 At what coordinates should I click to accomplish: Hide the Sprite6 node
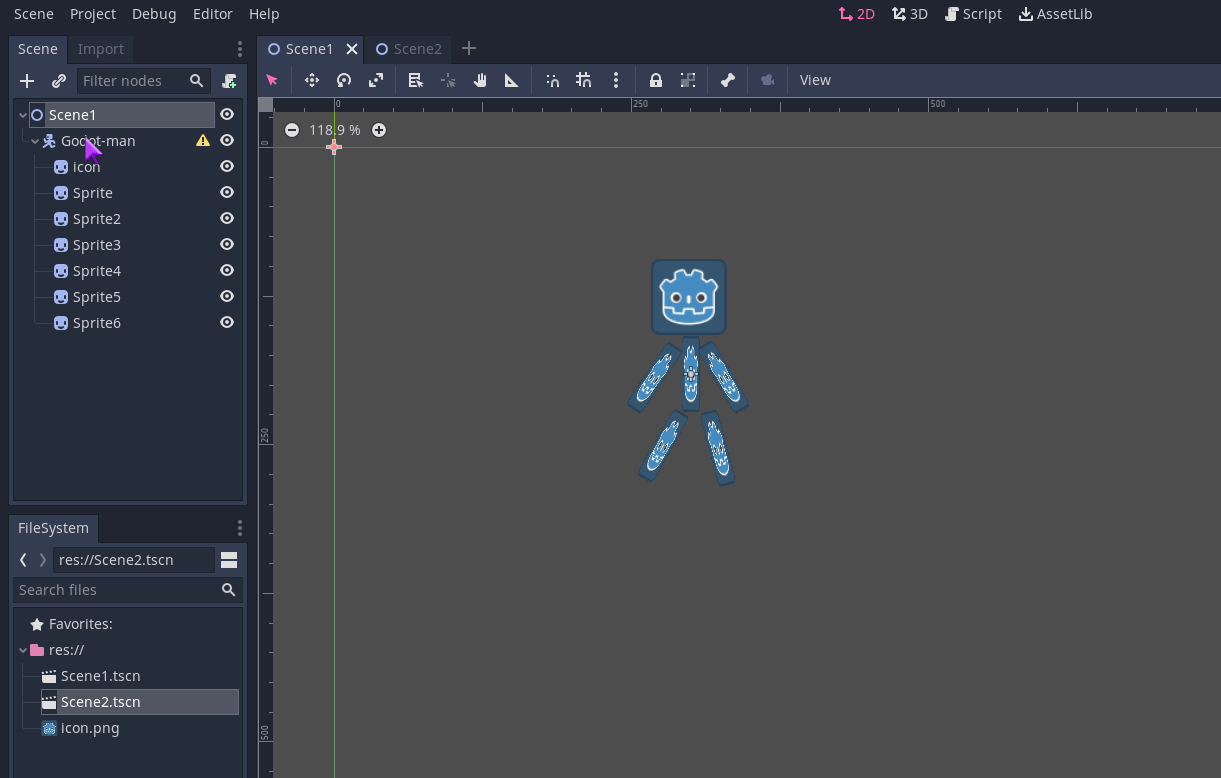coord(227,323)
